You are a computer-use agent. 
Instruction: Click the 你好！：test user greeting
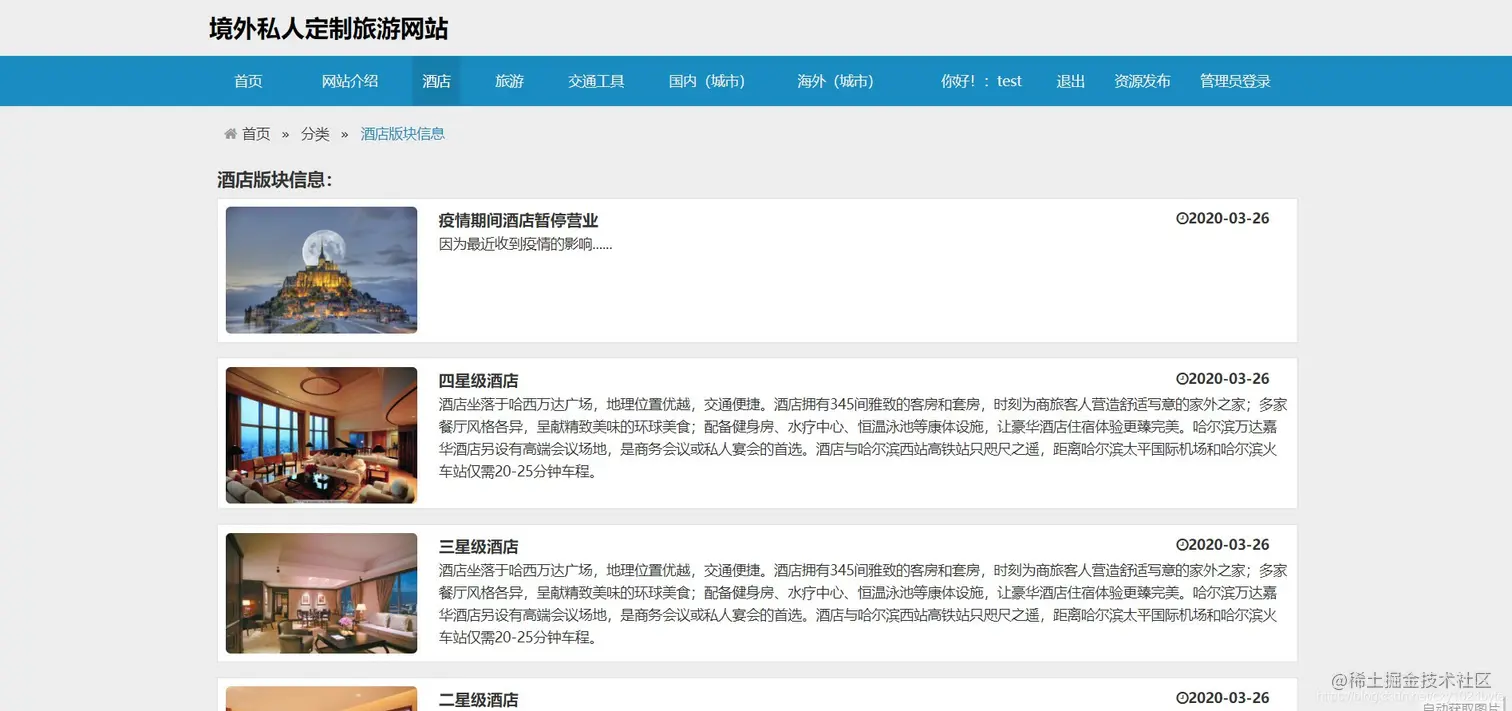(x=981, y=81)
